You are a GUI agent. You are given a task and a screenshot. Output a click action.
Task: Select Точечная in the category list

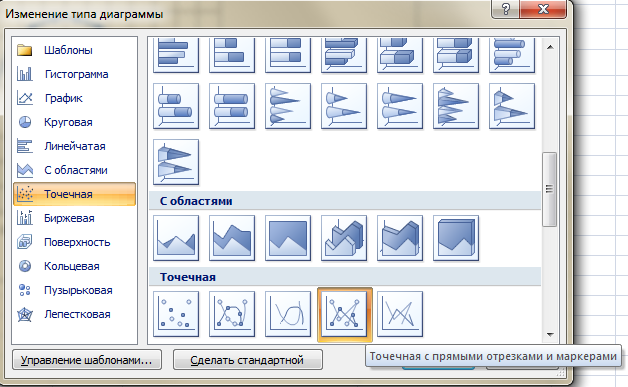click(74, 194)
